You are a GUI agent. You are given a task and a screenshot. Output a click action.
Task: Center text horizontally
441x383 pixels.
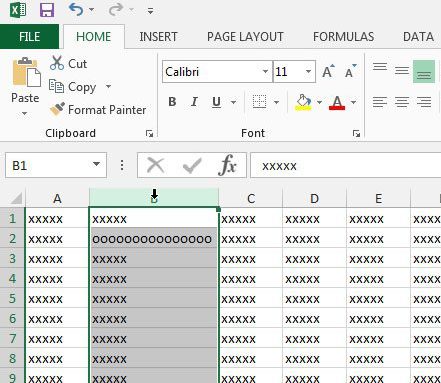pyautogui.click(x=402, y=102)
